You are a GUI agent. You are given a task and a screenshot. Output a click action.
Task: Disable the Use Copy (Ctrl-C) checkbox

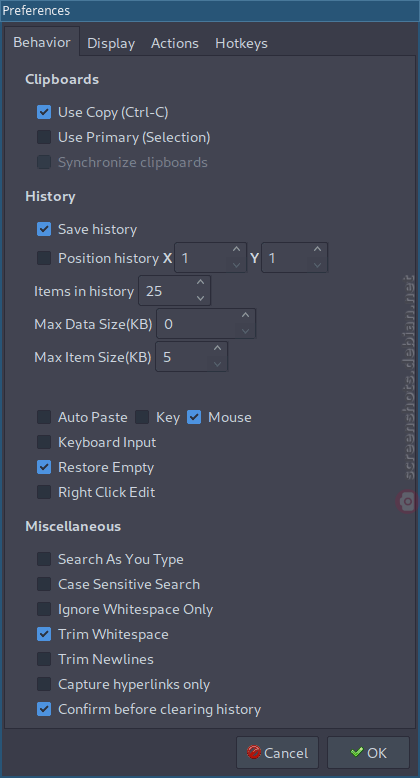pyautogui.click(x=44, y=112)
